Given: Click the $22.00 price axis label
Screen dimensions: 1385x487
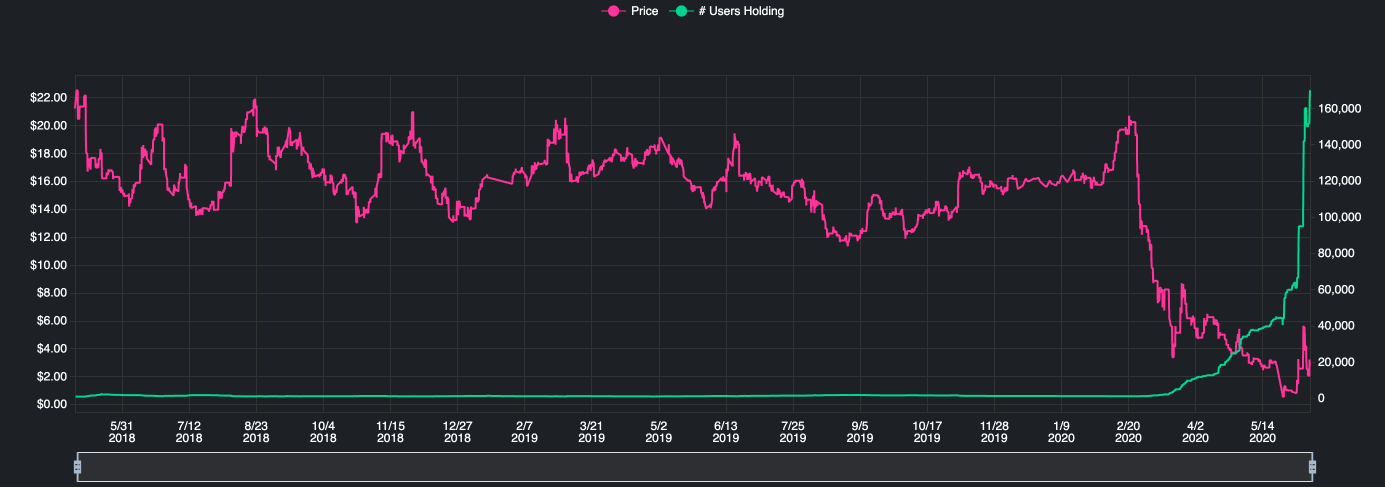Looking at the screenshot, I should 49,98.
